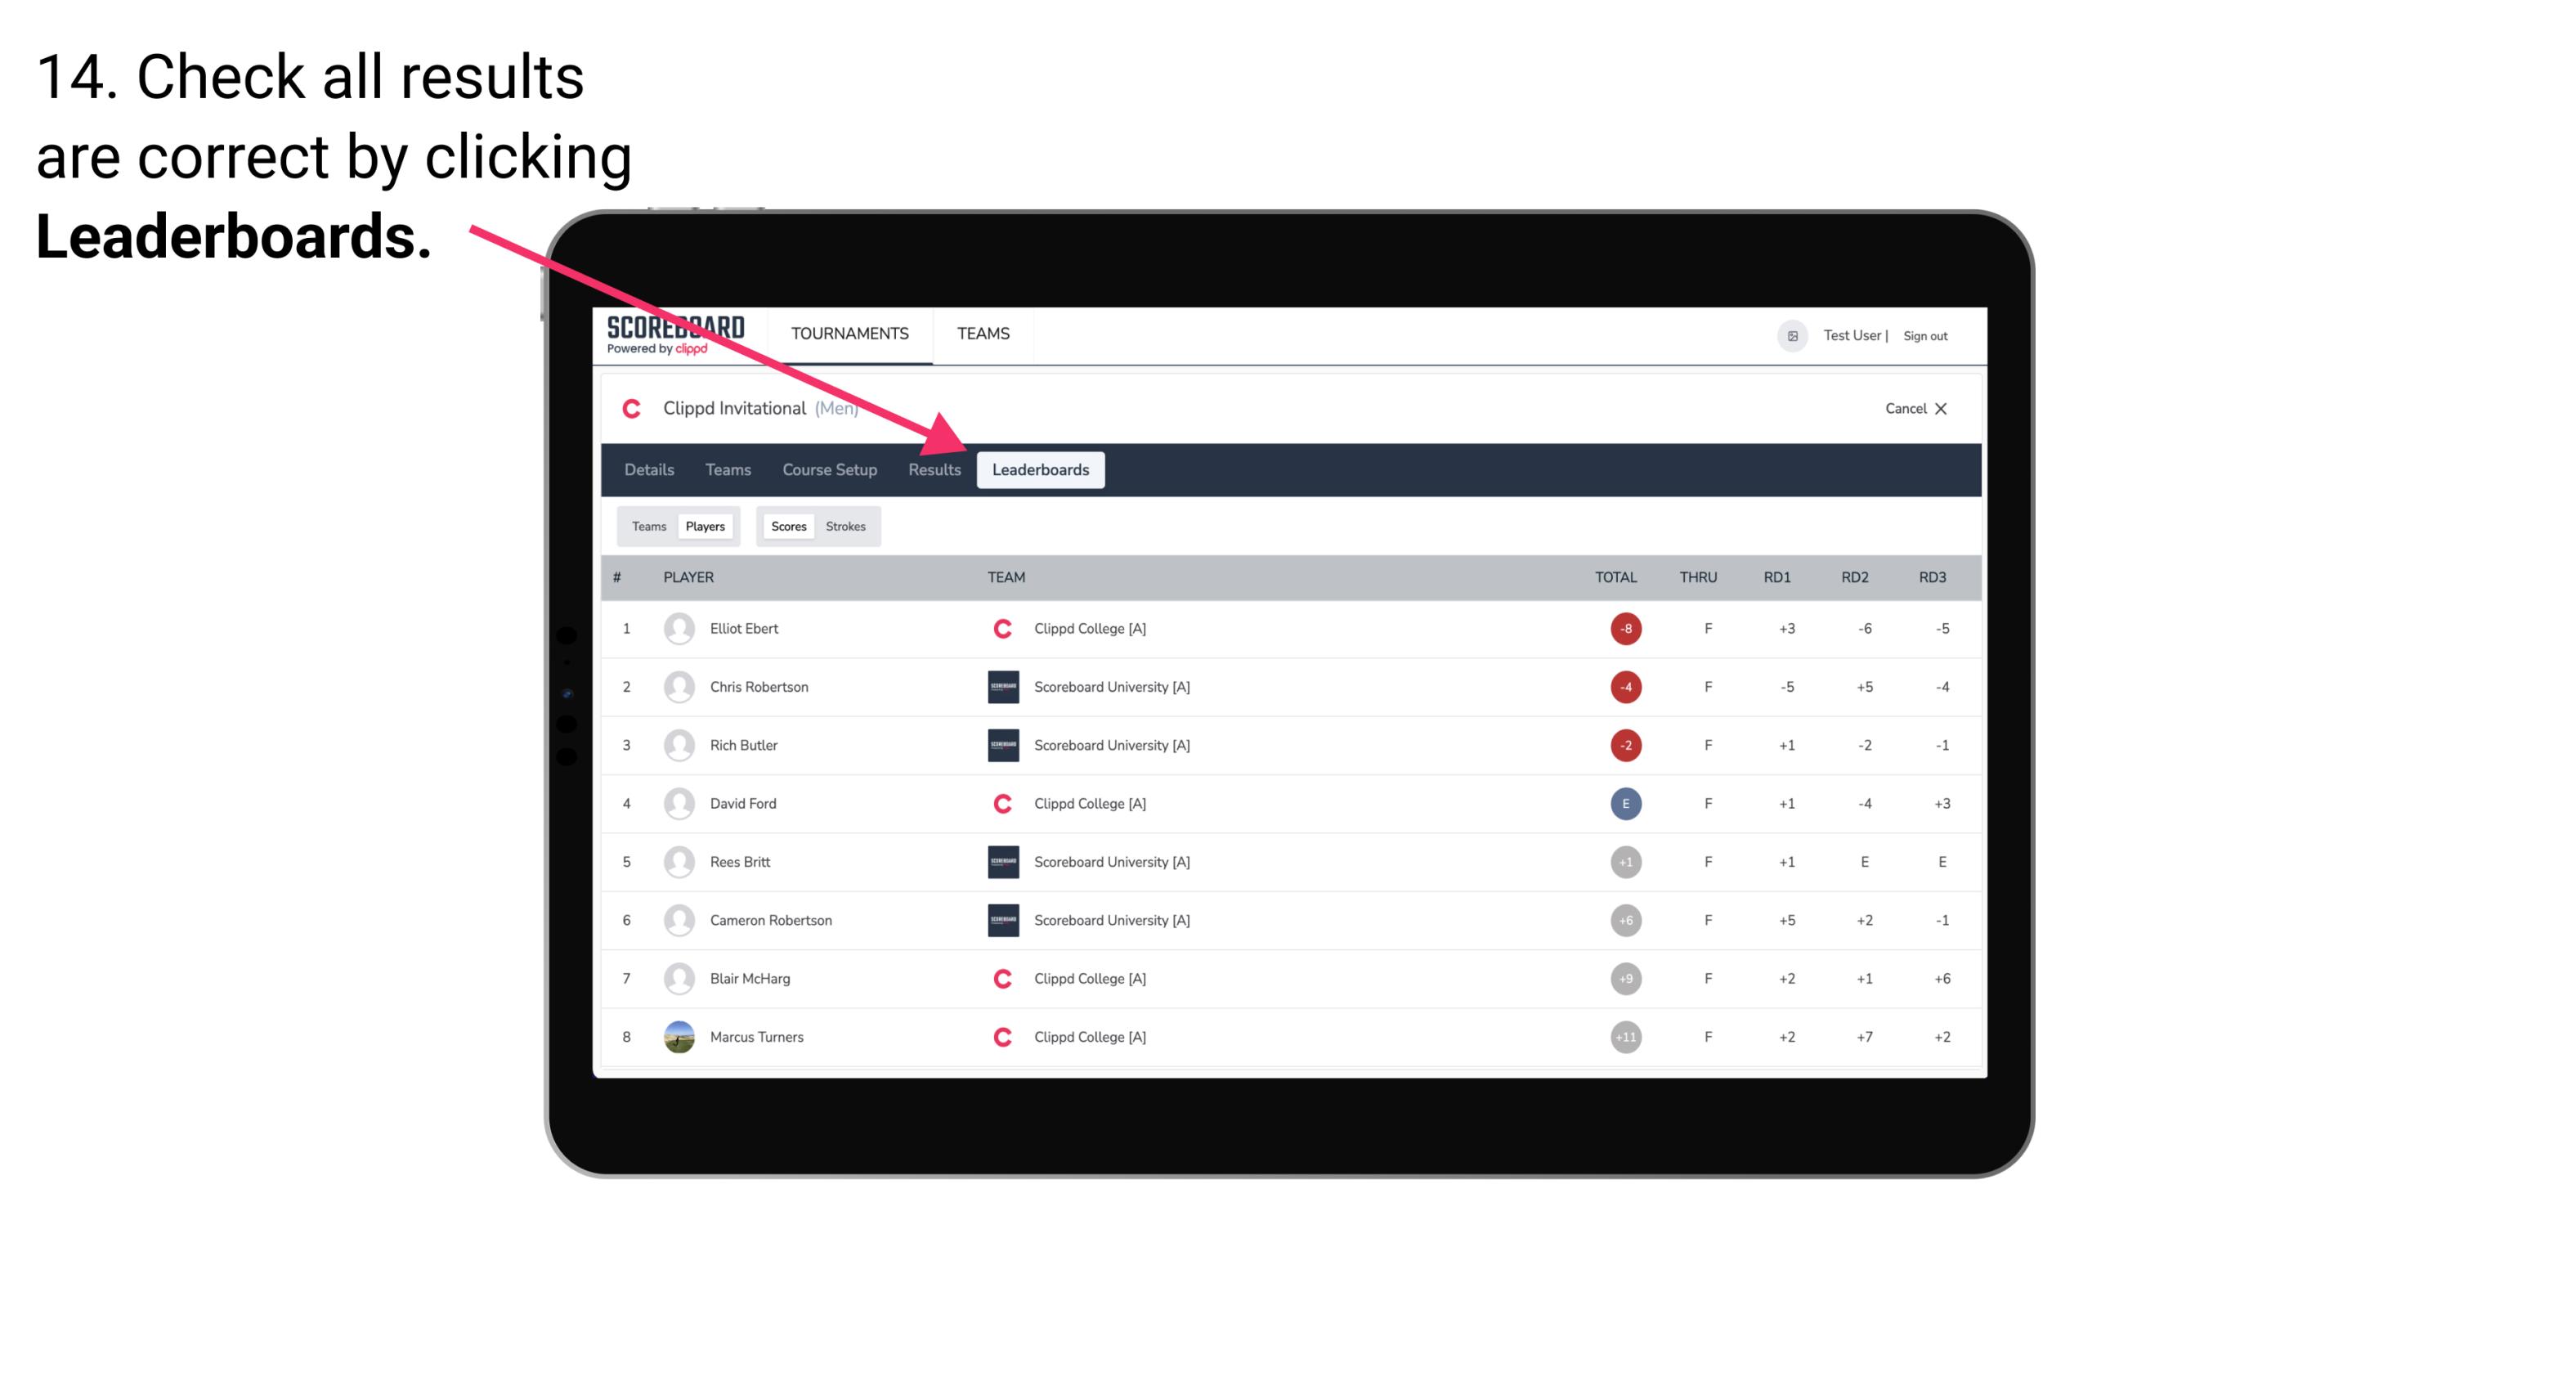Click Marcus Turners' profile picture icon

[675, 1036]
